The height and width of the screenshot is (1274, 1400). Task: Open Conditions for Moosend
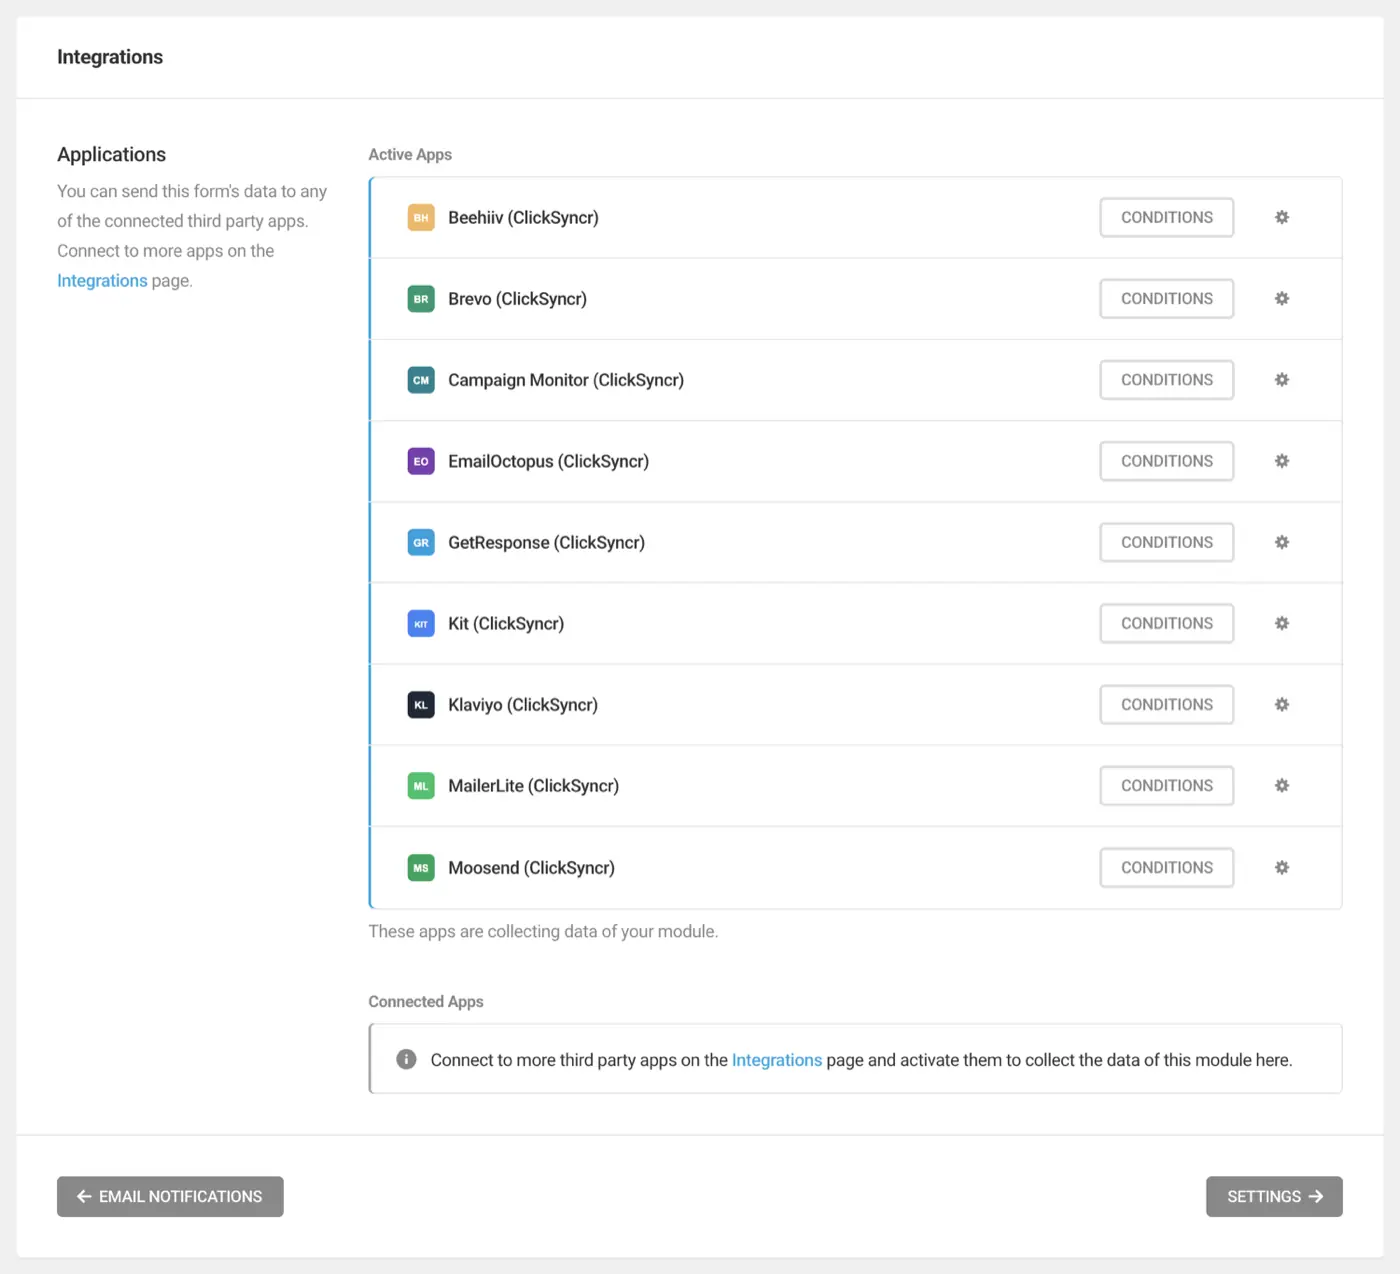point(1166,867)
